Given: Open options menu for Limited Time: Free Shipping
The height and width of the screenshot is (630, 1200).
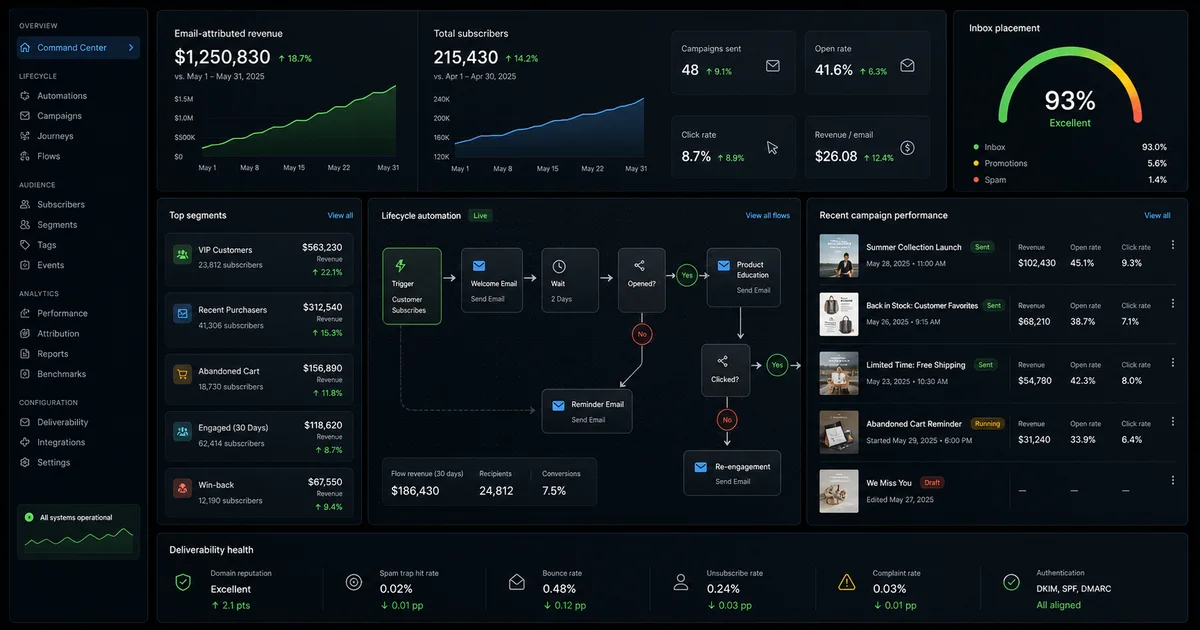Looking at the screenshot, I should click(1173, 363).
